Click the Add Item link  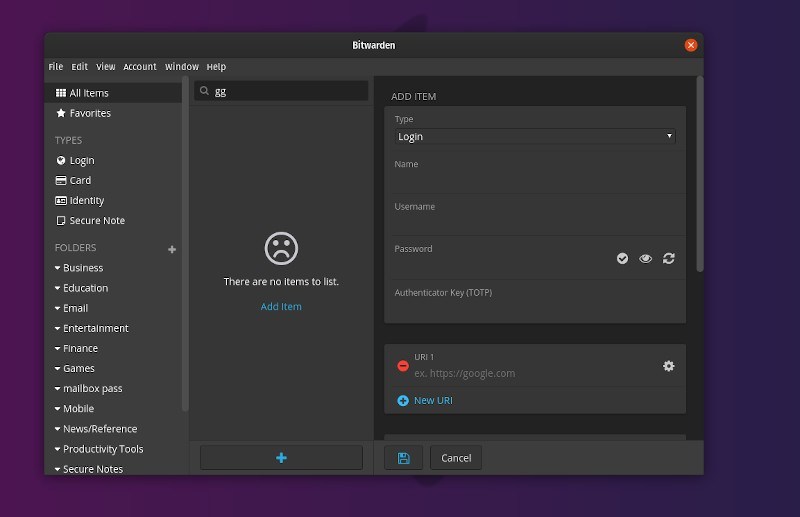pyautogui.click(x=281, y=307)
